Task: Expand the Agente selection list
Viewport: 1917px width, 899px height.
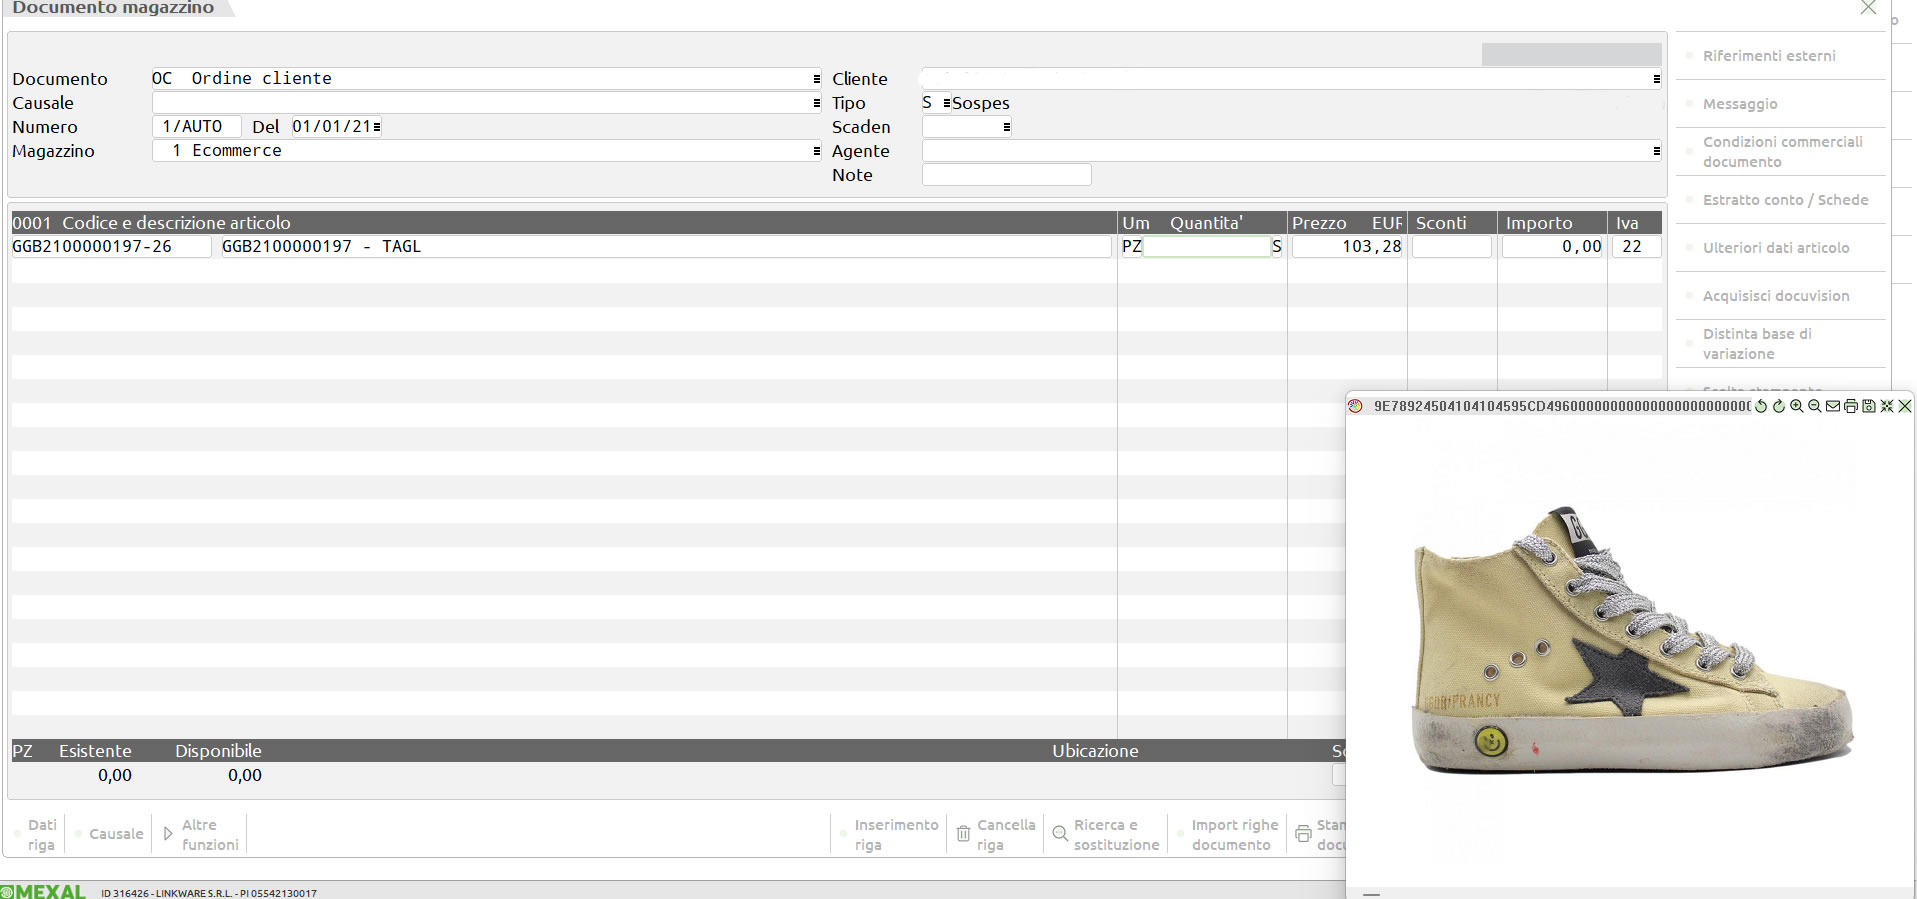Action: click(x=1656, y=151)
